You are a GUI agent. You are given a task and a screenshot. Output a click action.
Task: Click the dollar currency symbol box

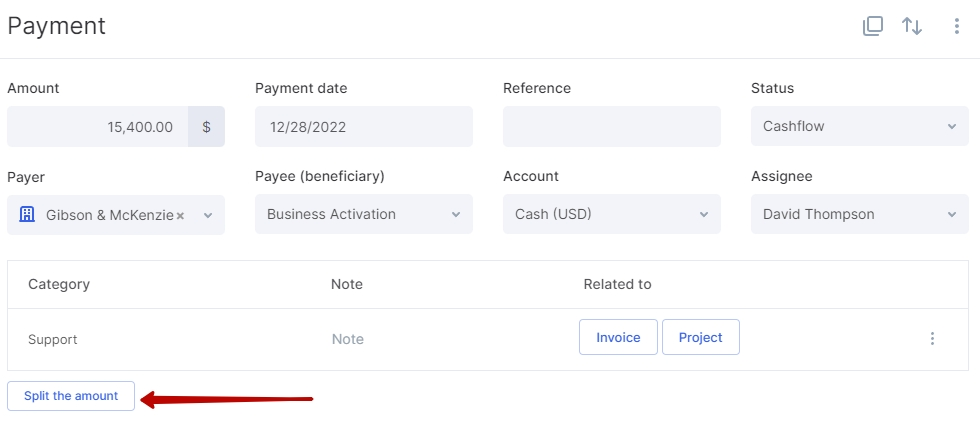[x=206, y=127]
